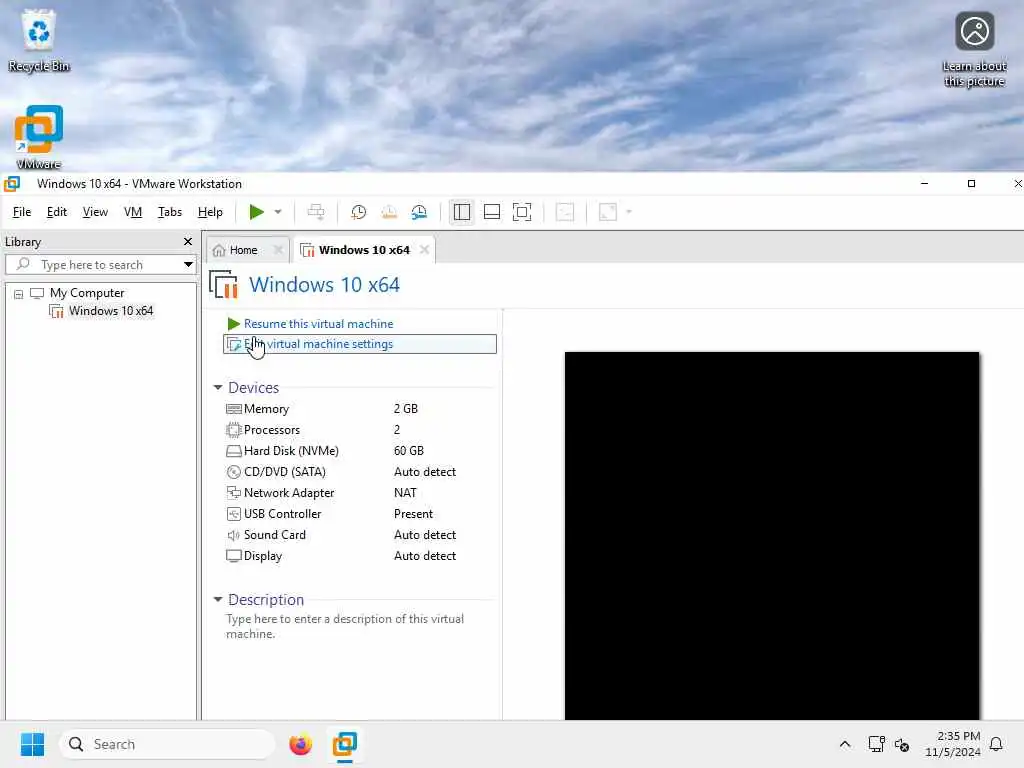Click the Display device icon
The width and height of the screenshot is (1024, 768).
click(x=234, y=556)
